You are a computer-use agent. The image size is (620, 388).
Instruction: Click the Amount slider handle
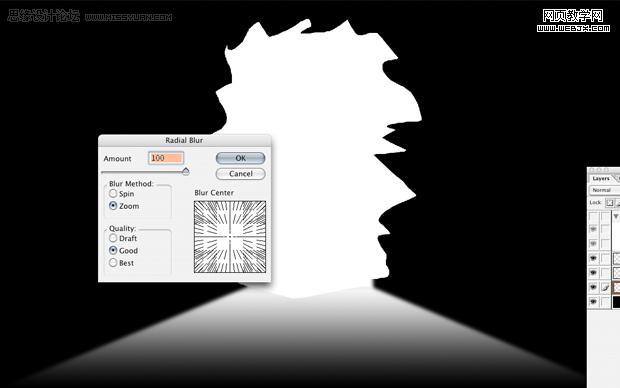point(185,171)
